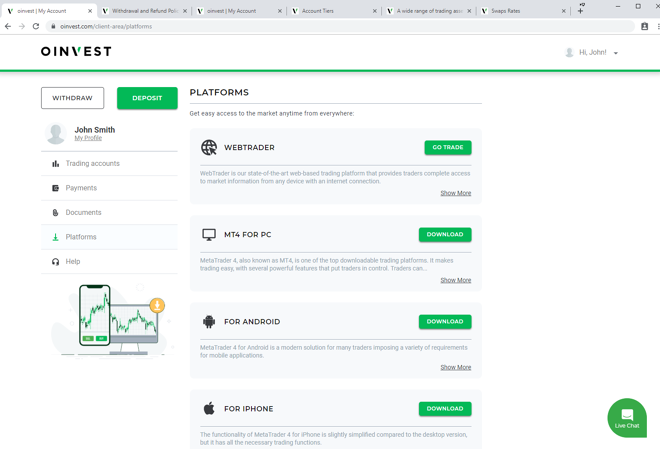Click the green Deposit button

point(147,98)
